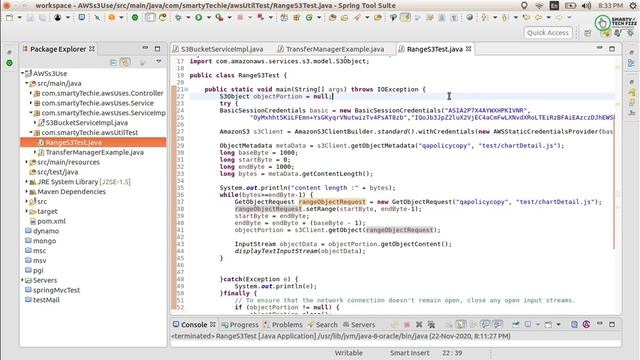Screen dimensions: 640x360
Task: Click the Pin Console icon
Action: click(x=516, y=324)
